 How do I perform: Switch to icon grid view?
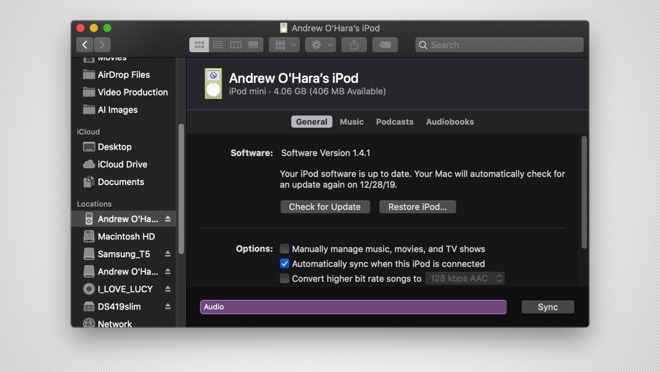pyautogui.click(x=199, y=45)
